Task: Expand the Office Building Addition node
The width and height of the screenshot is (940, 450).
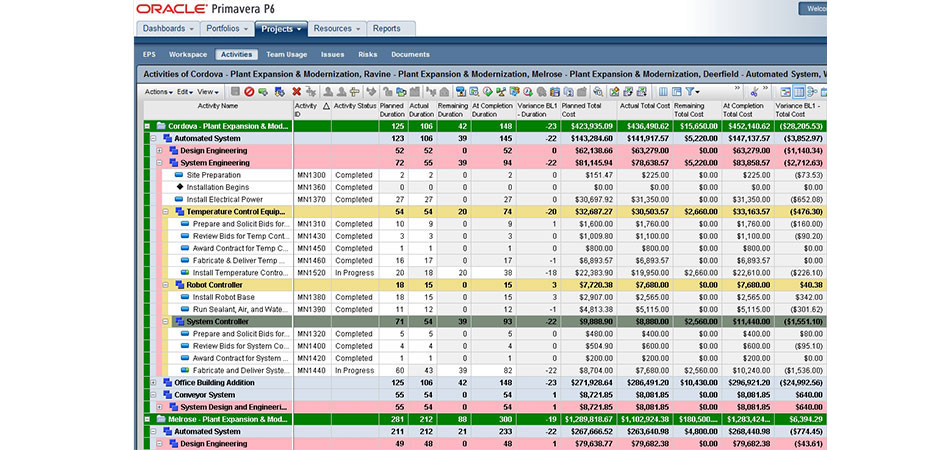Action: (x=155, y=381)
